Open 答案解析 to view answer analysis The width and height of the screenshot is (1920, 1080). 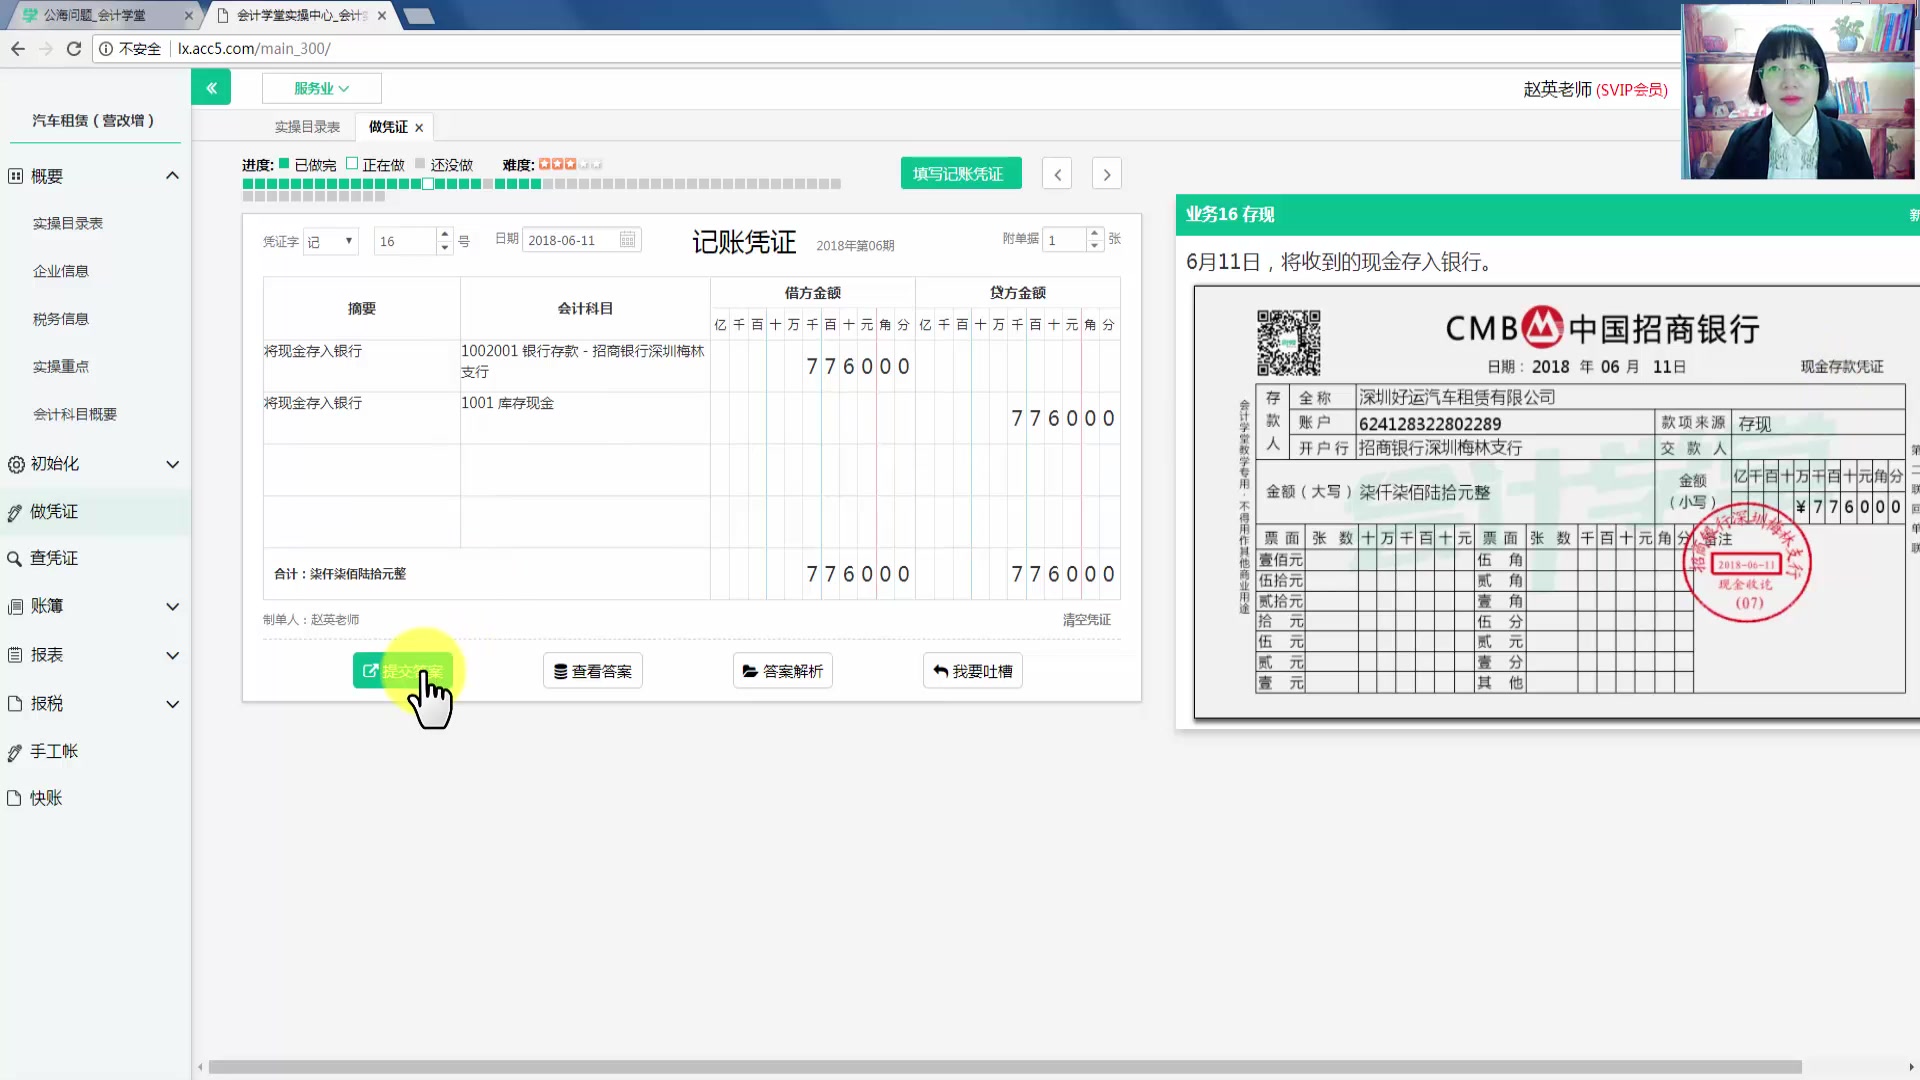[782, 671]
